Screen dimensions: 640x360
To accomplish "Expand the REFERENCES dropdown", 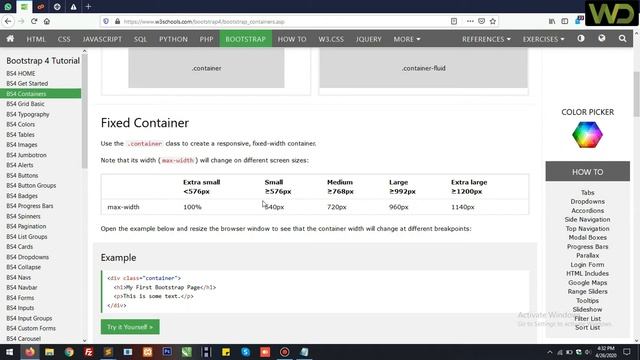I will pyautogui.click(x=486, y=39).
